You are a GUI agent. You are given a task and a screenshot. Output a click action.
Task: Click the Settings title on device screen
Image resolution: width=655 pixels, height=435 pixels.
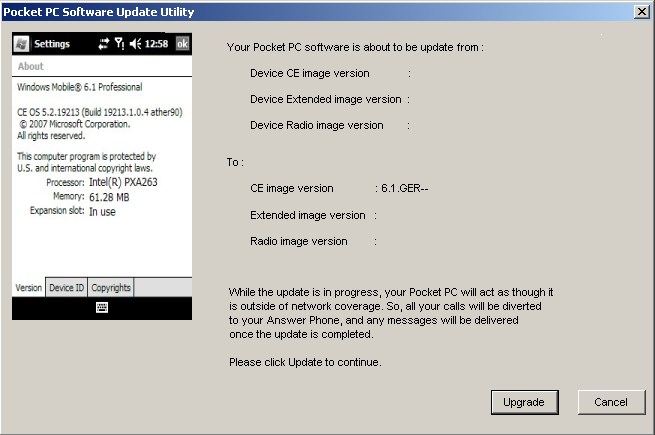pos(52,44)
